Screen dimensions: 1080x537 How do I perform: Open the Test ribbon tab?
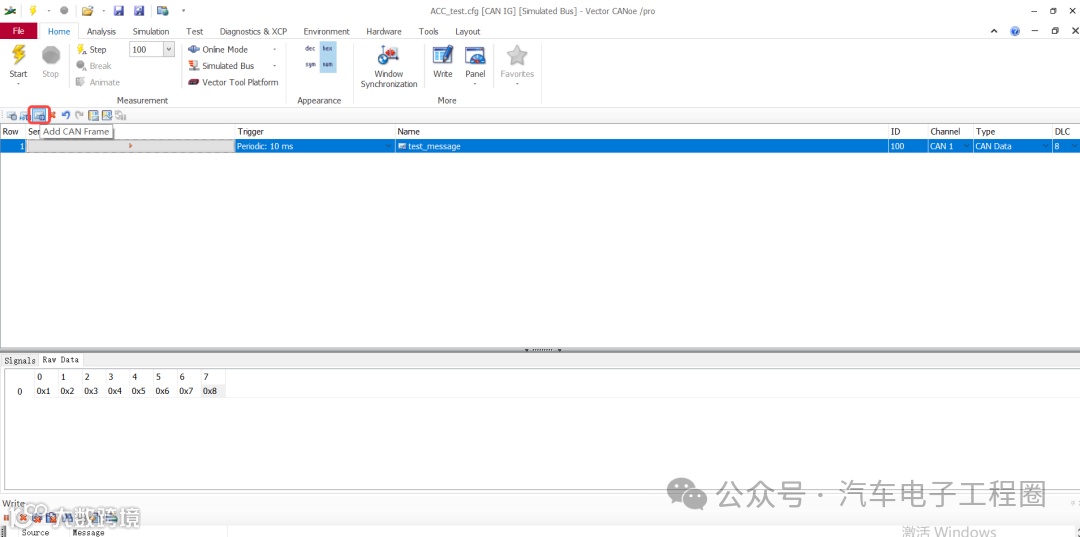point(194,31)
